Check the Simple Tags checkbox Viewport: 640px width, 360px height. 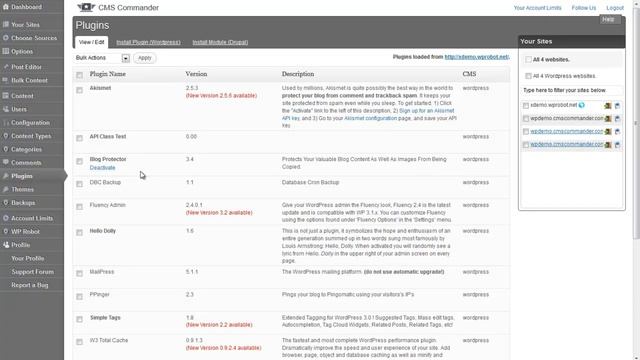click(80, 319)
